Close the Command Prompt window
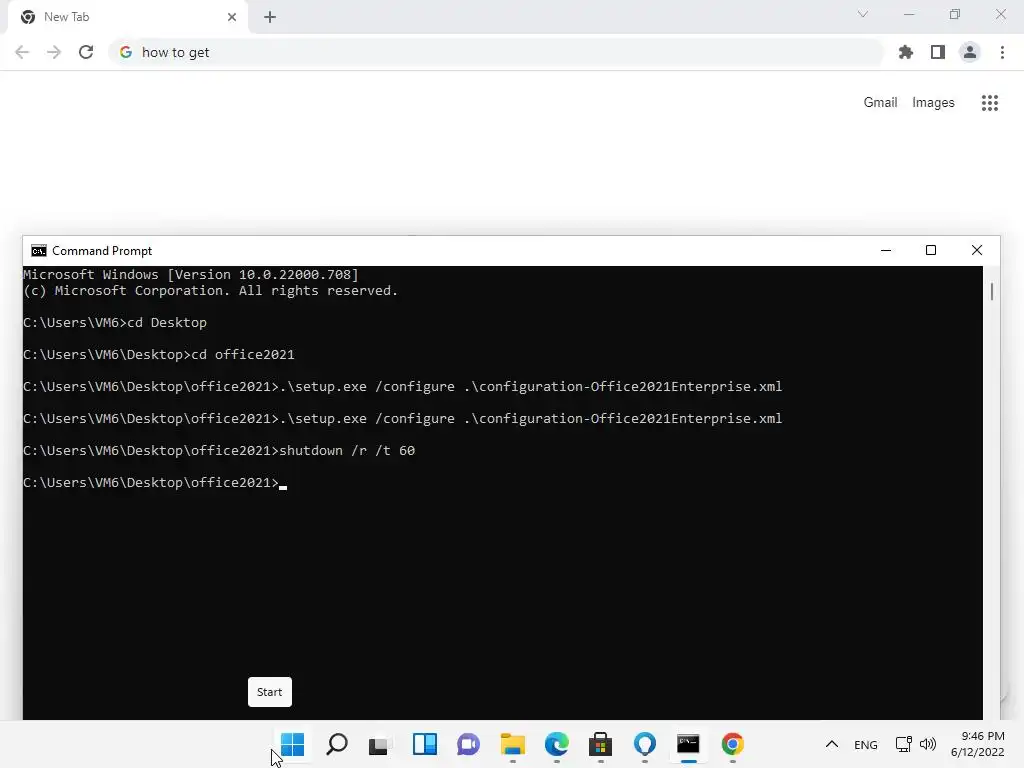The width and height of the screenshot is (1024, 768). 976,250
